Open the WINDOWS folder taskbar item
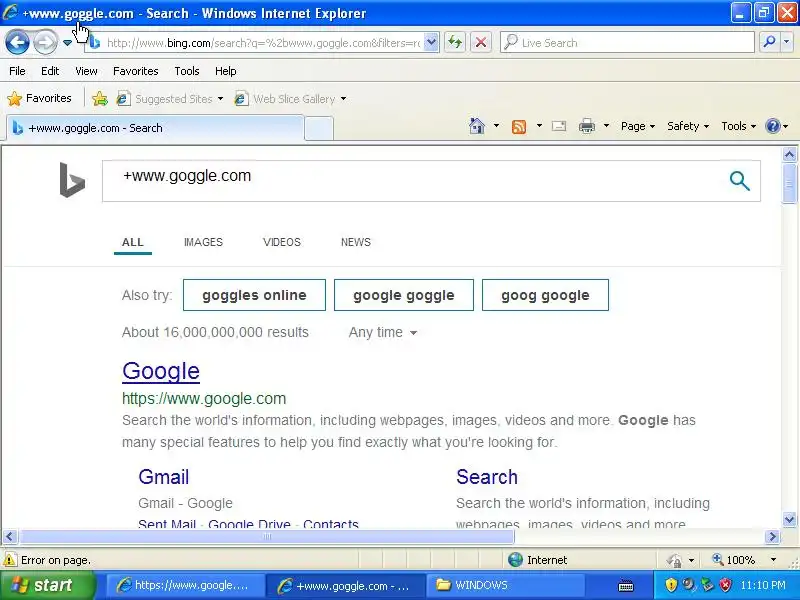The image size is (800, 600). point(505,586)
